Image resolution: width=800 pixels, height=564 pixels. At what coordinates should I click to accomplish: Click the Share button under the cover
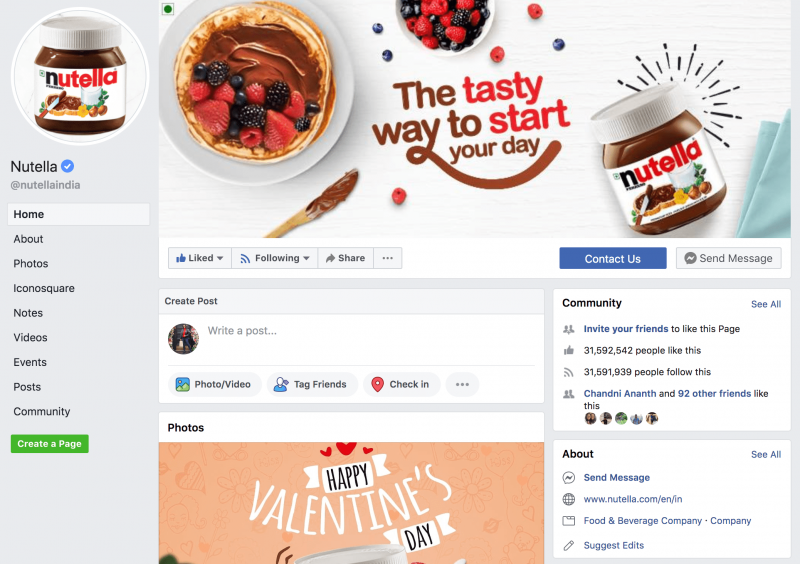coord(346,258)
